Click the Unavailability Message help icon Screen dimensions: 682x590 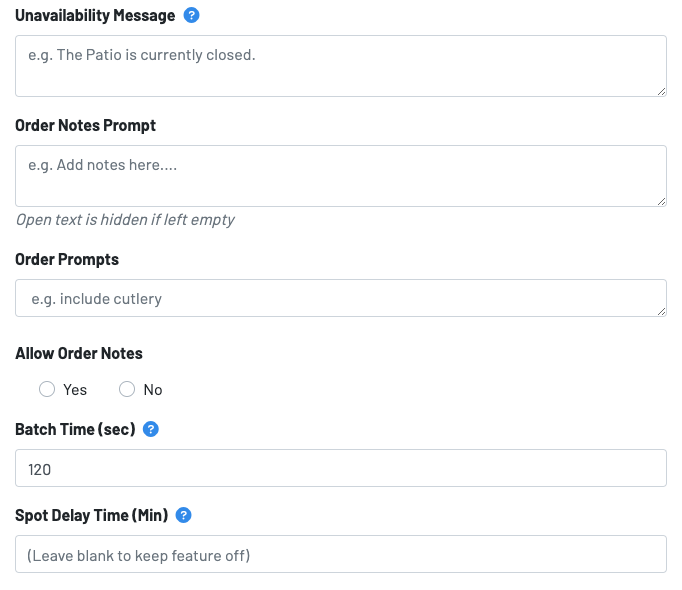pyautogui.click(x=192, y=16)
